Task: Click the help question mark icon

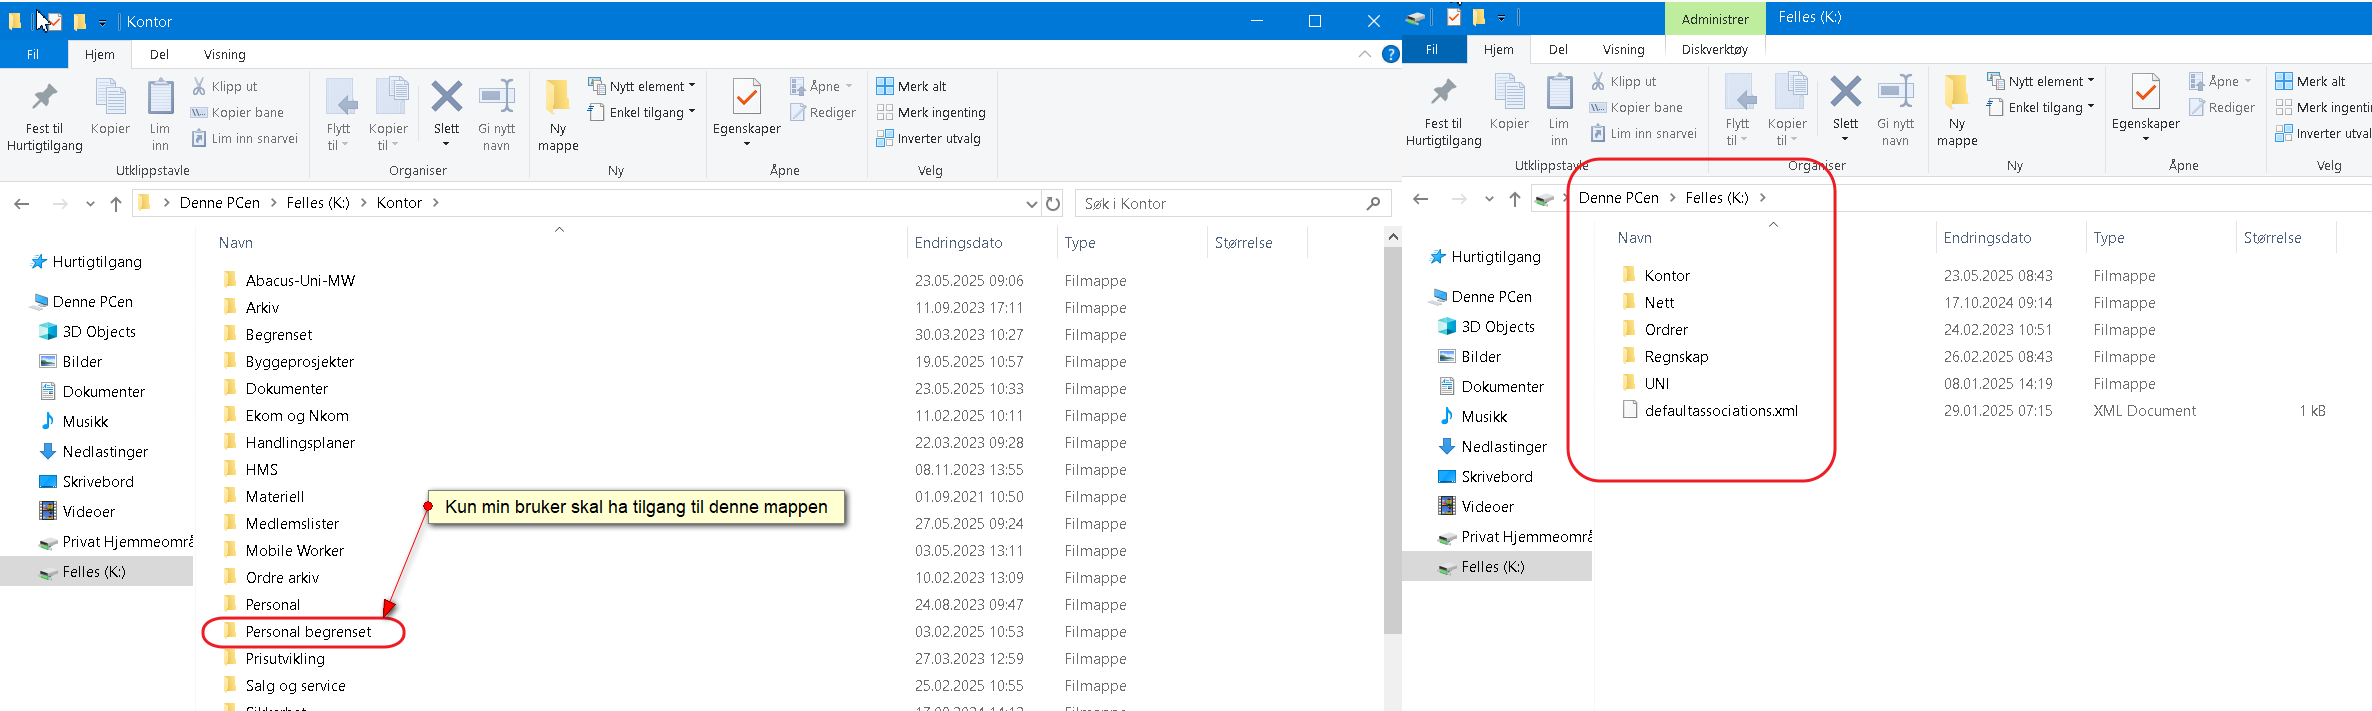Action: (x=1390, y=54)
